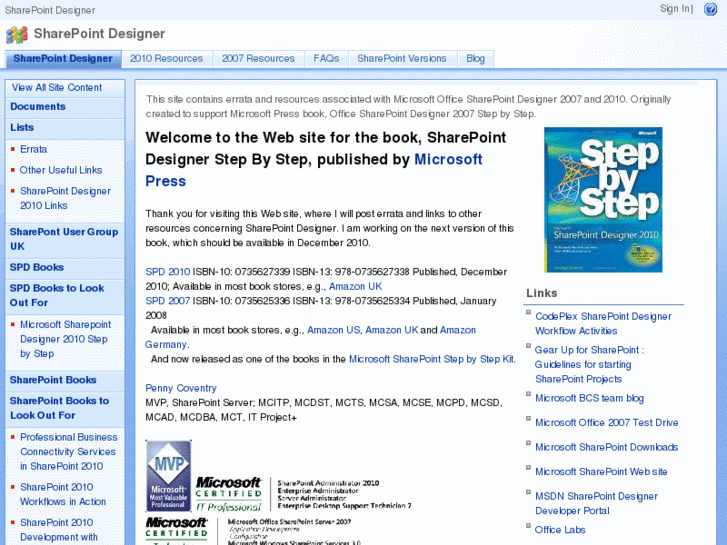This screenshot has width=727, height=545.
Task: Open the SPD 2007 book link
Action: (168, 301)
